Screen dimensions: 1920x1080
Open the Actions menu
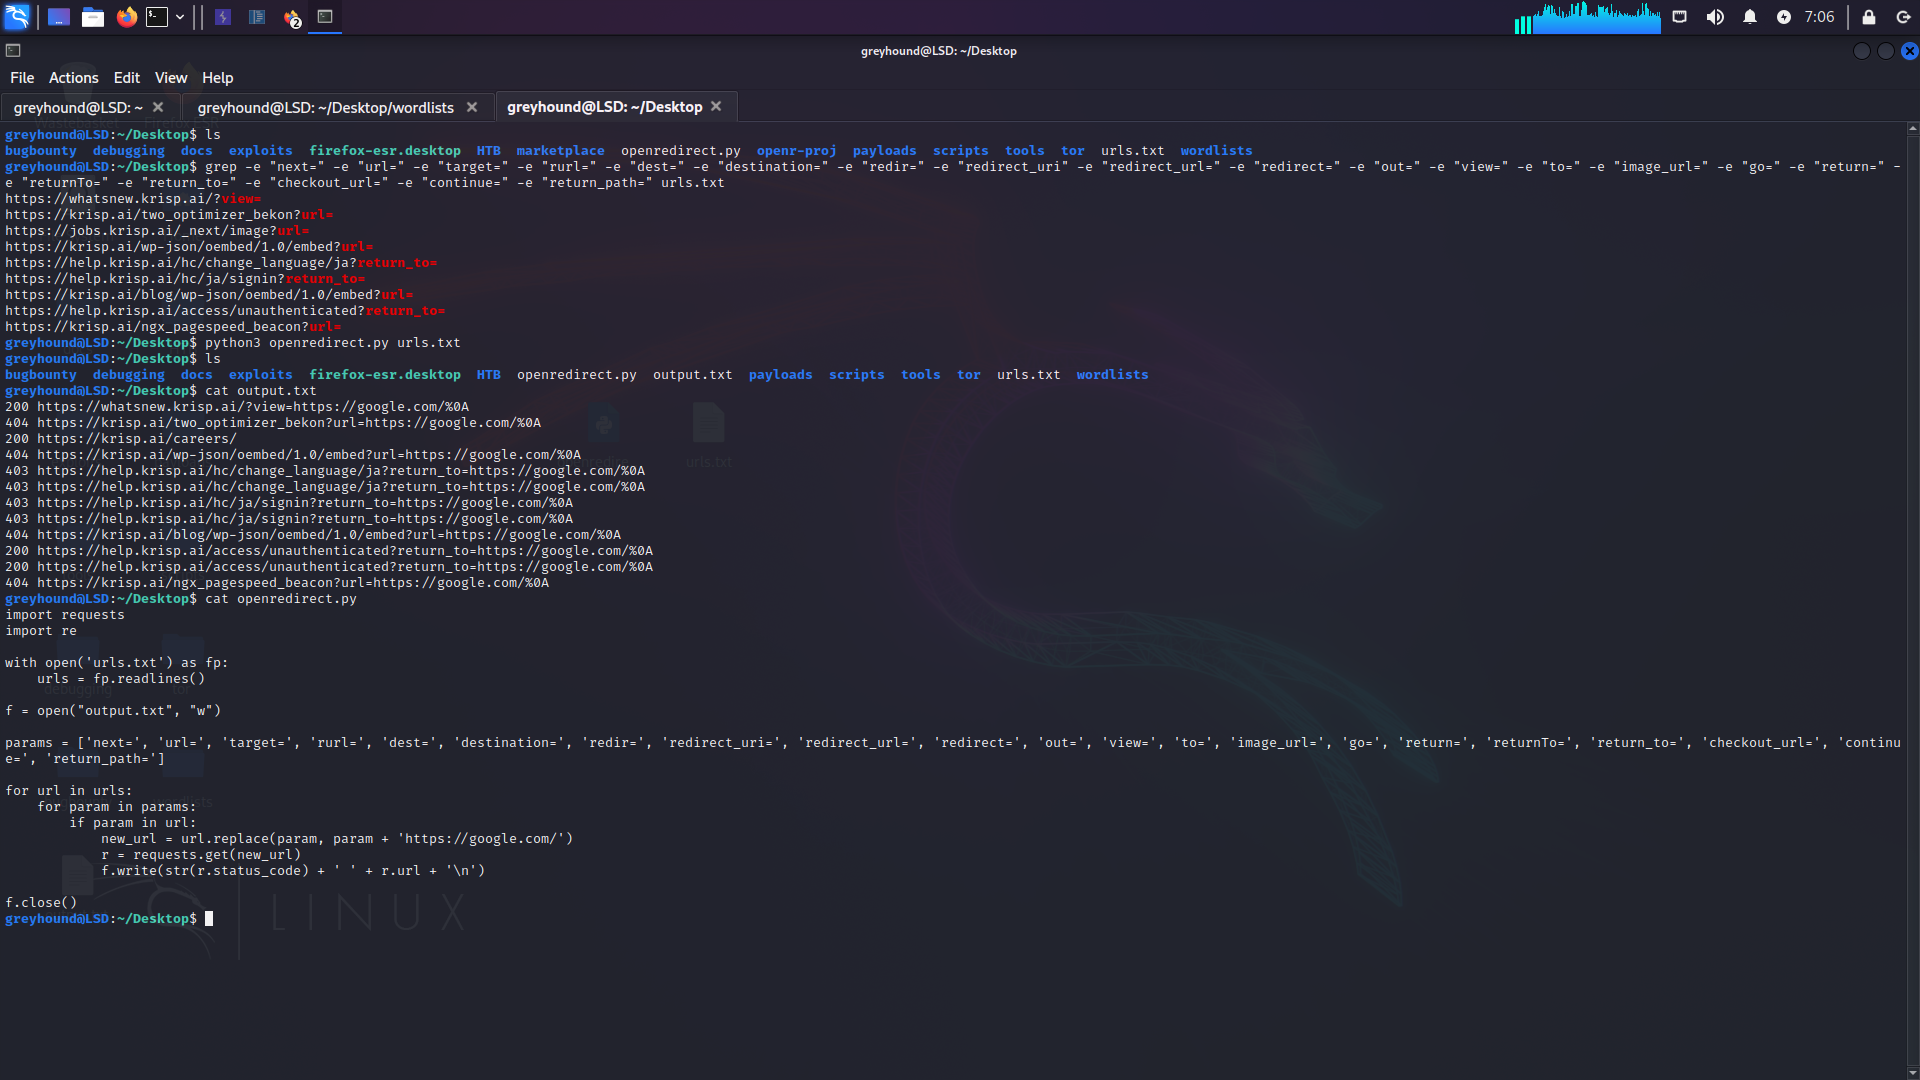(74, 78)
